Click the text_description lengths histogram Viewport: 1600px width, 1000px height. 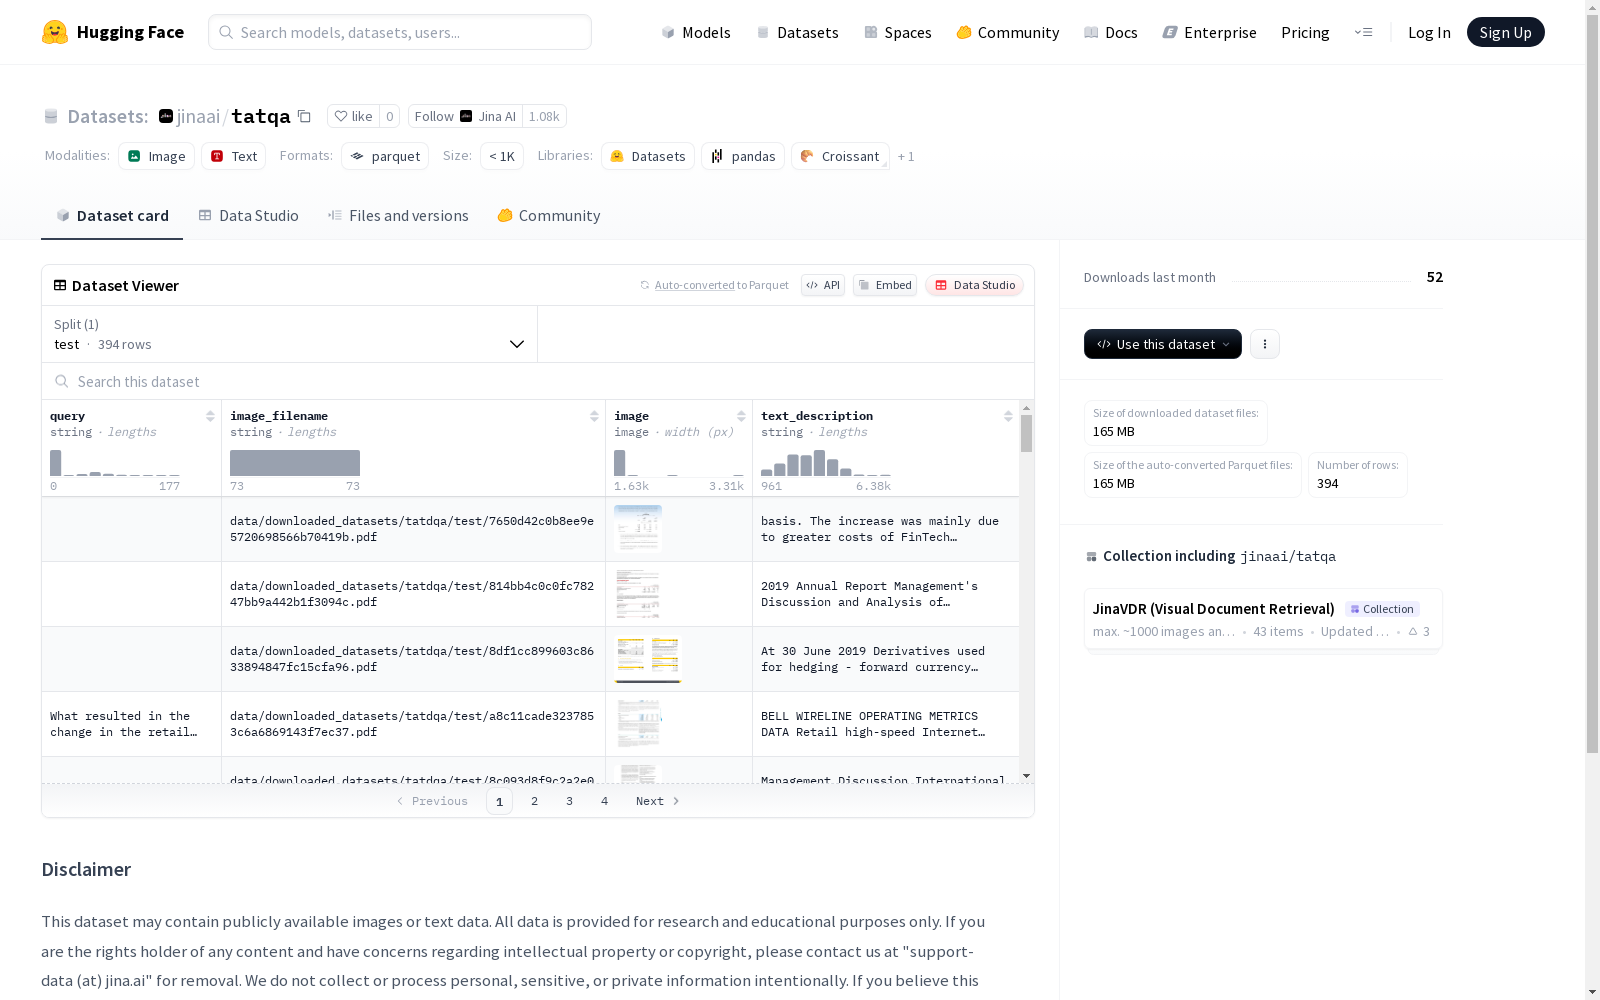(826, 463)
